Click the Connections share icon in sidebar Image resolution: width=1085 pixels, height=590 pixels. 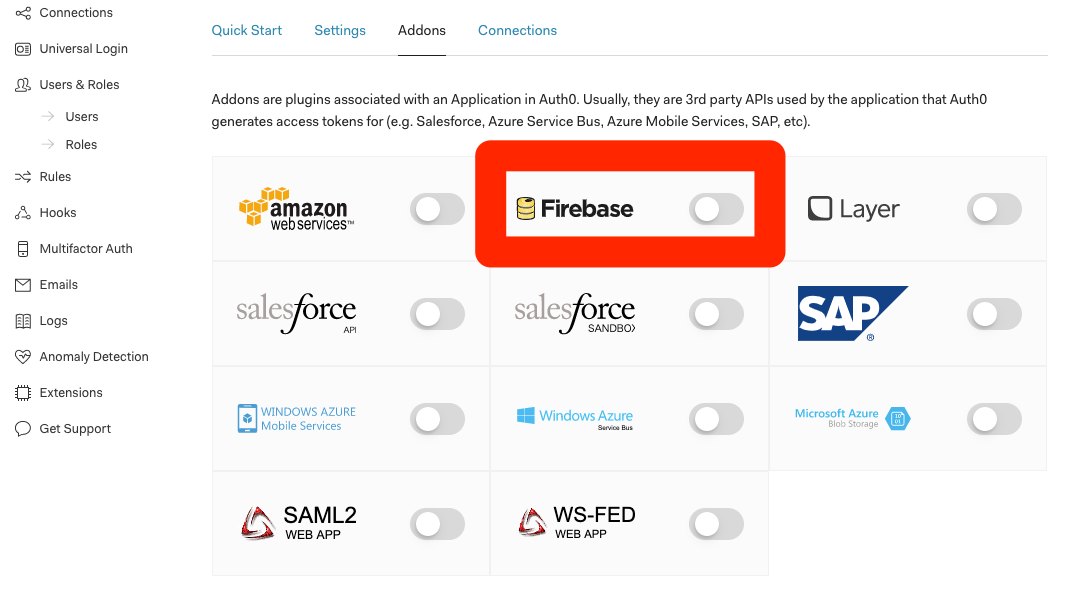(23, 13)
